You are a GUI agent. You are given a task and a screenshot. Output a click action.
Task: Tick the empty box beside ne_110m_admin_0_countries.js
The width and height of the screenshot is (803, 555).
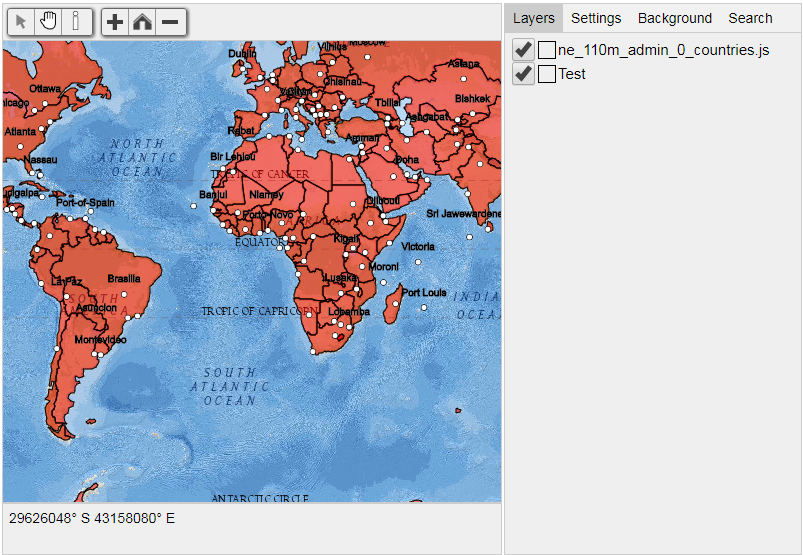(x=547, y=50)
